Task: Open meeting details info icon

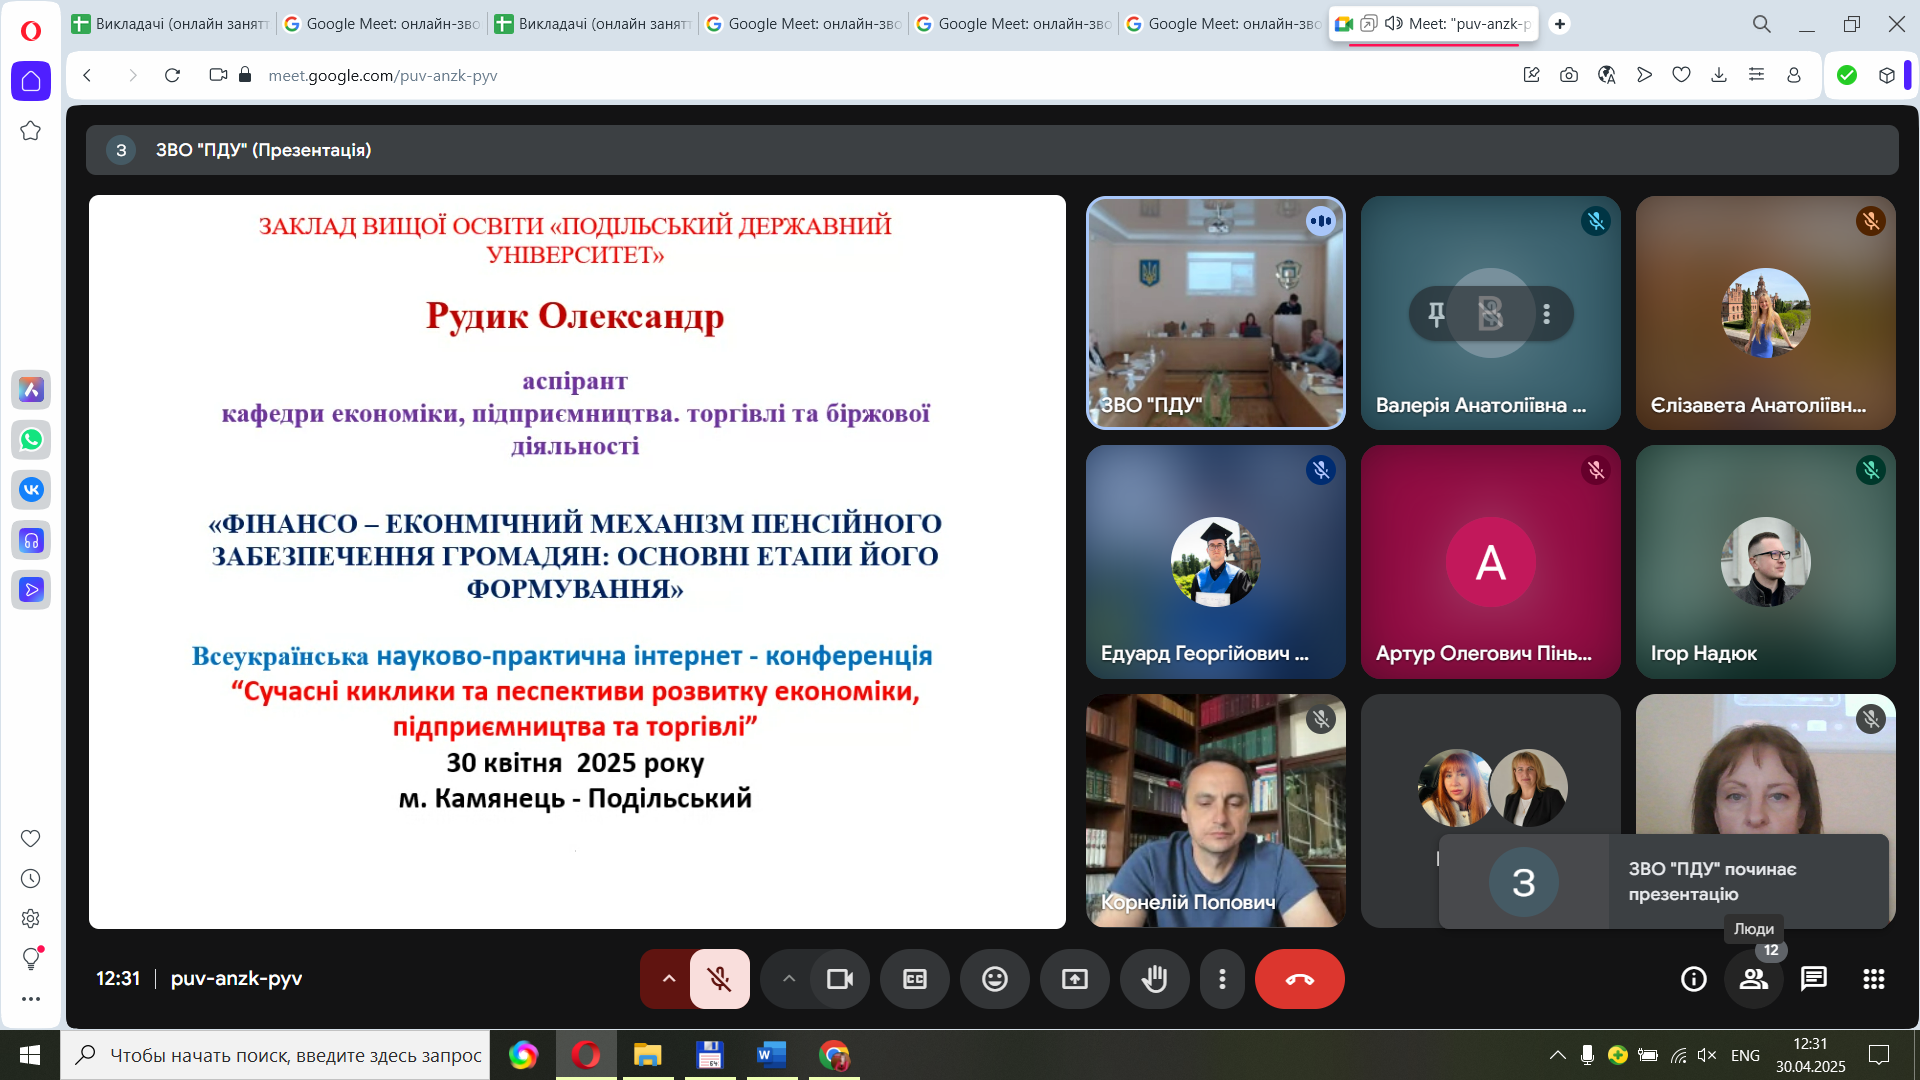Action: click(x=1693, y=979)
